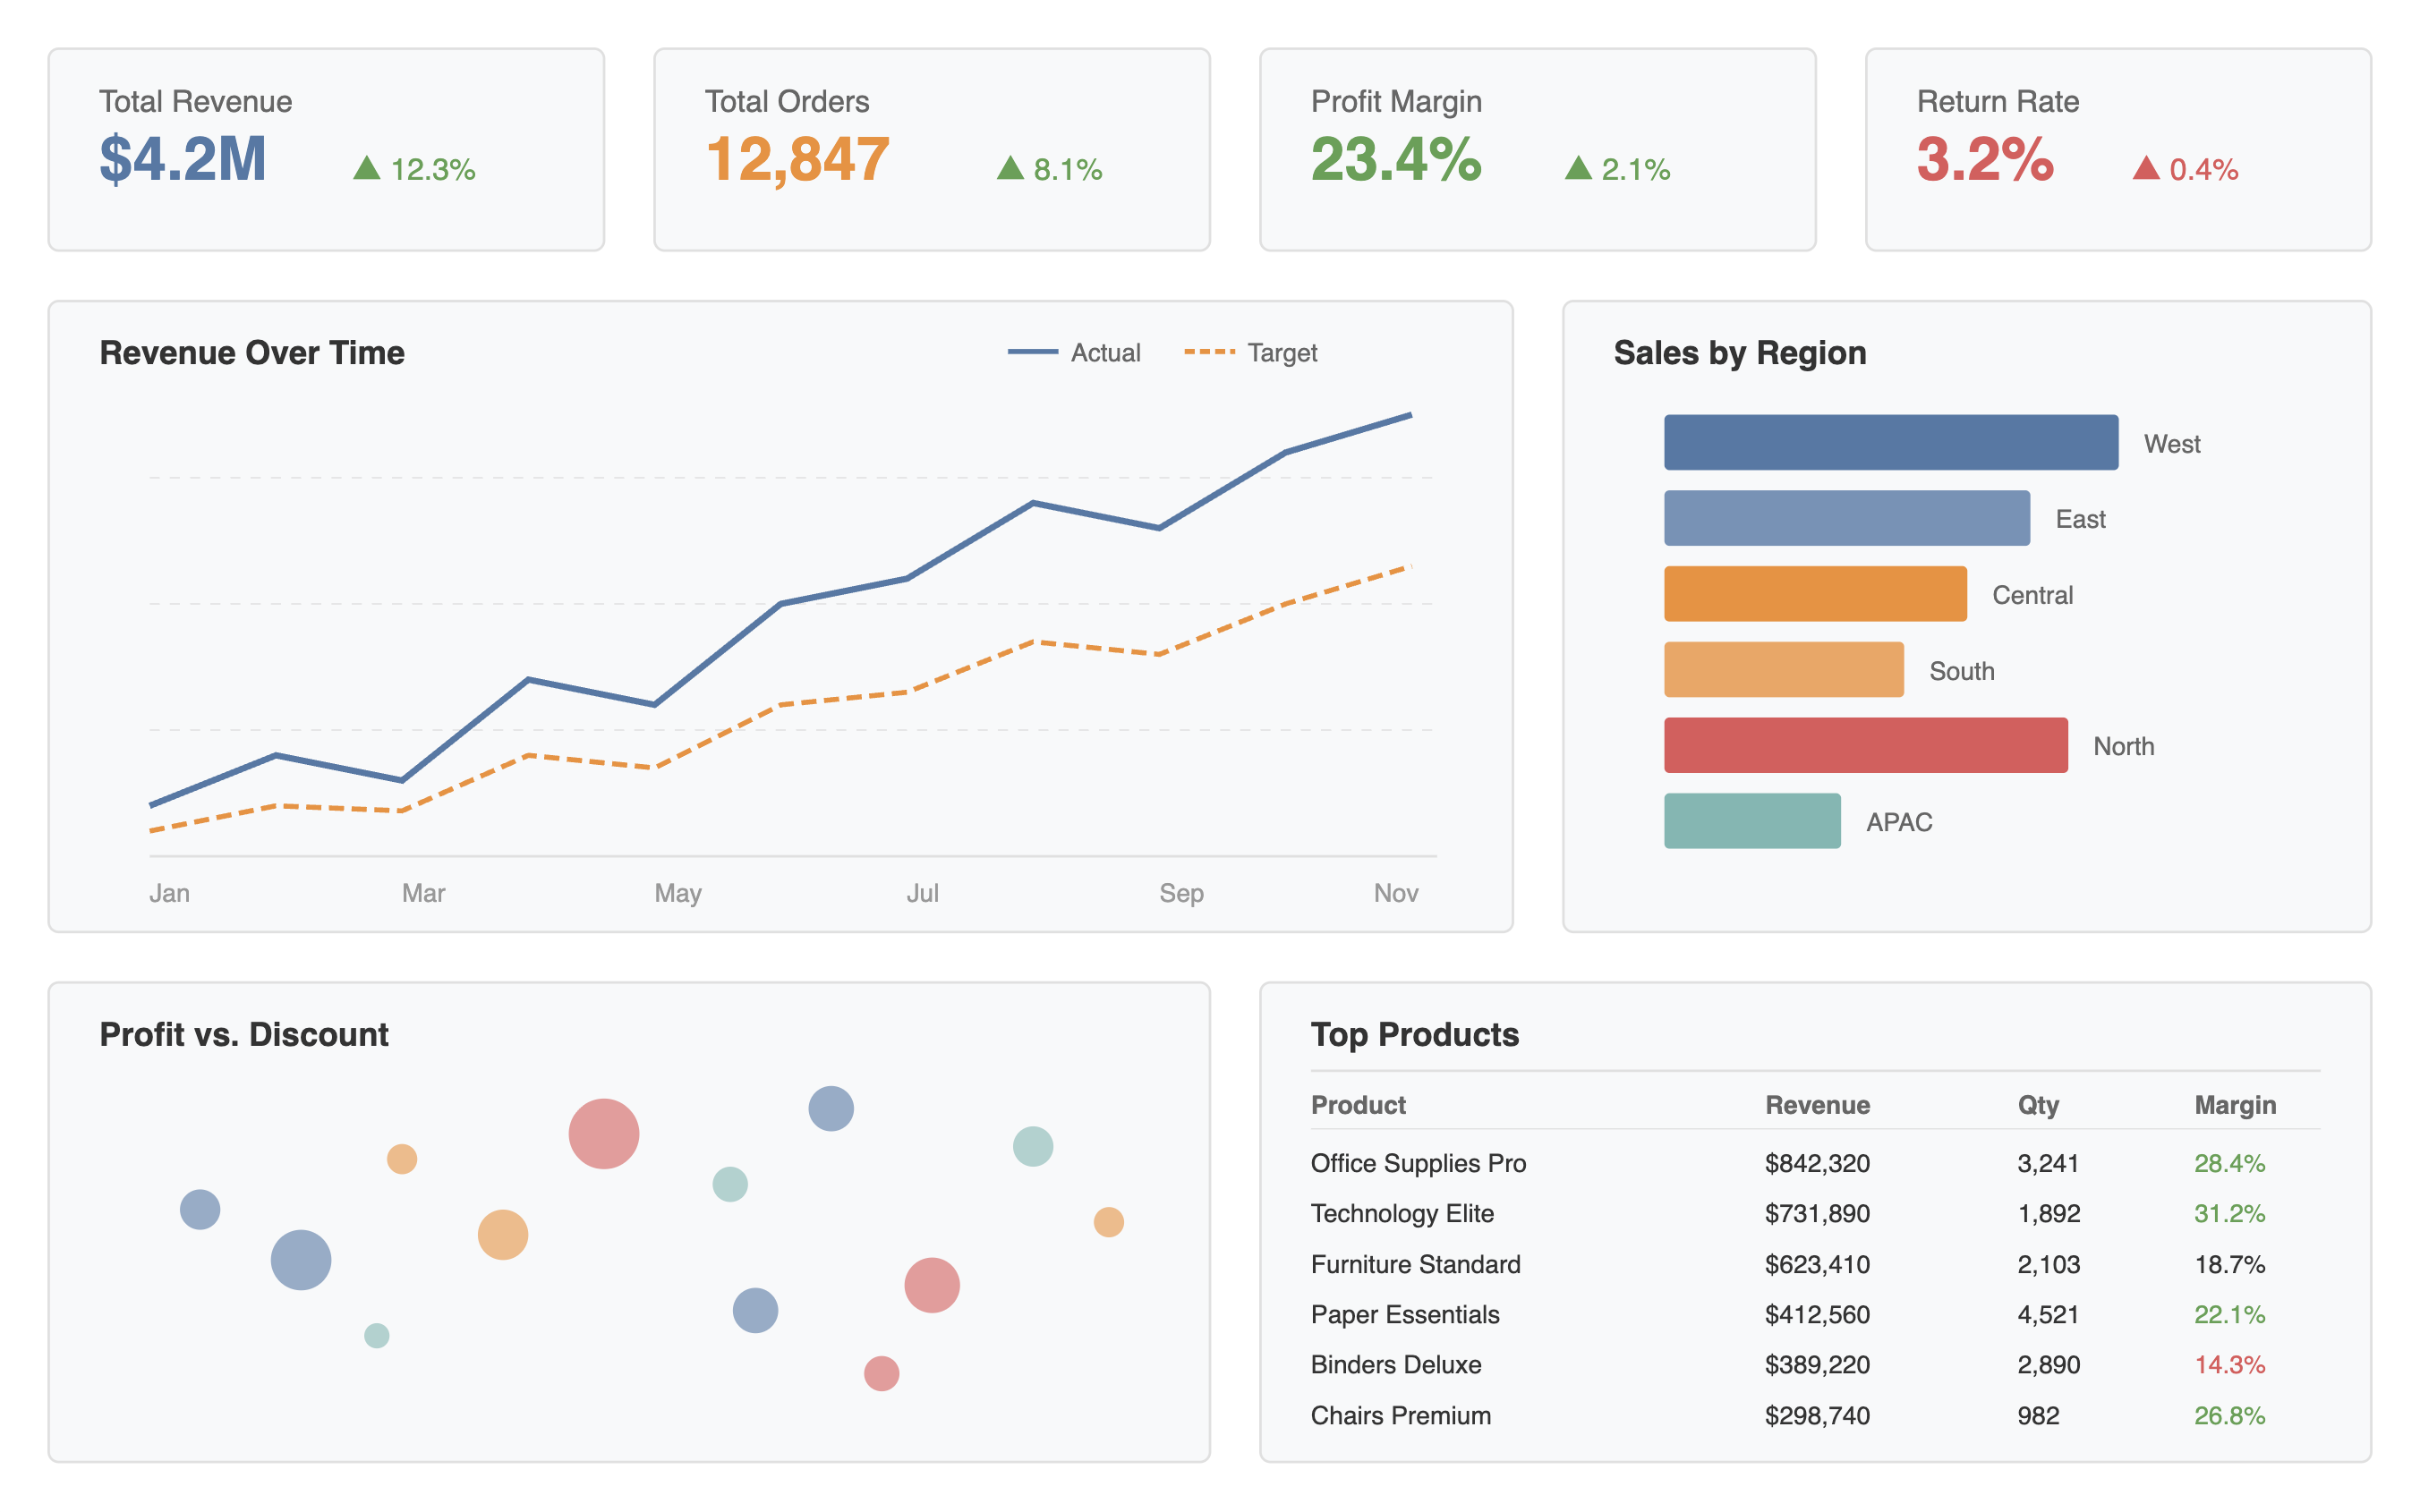
Task: Click the 982 quantity cell
Action: 2038,1415
